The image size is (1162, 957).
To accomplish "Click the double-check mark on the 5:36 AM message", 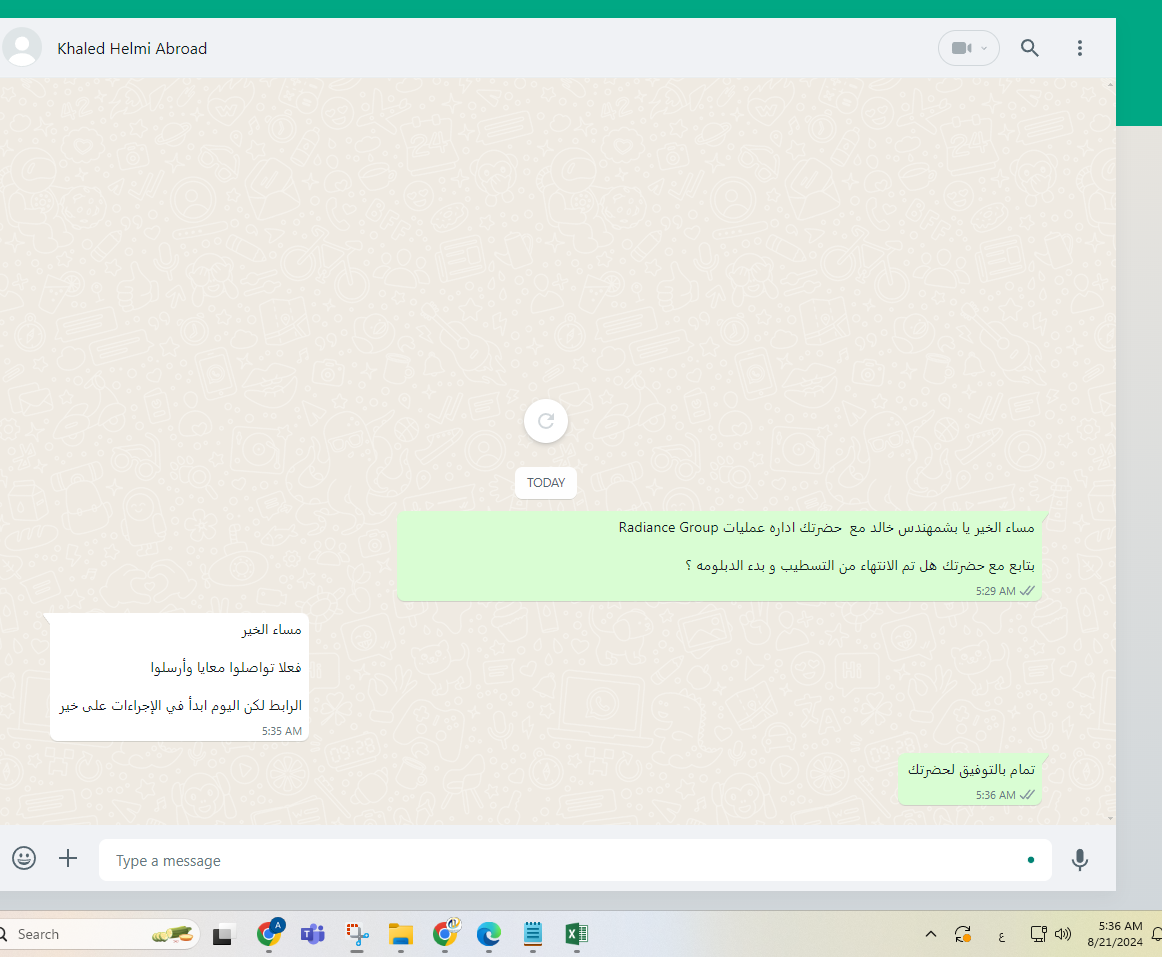I will coord(1027,795).
